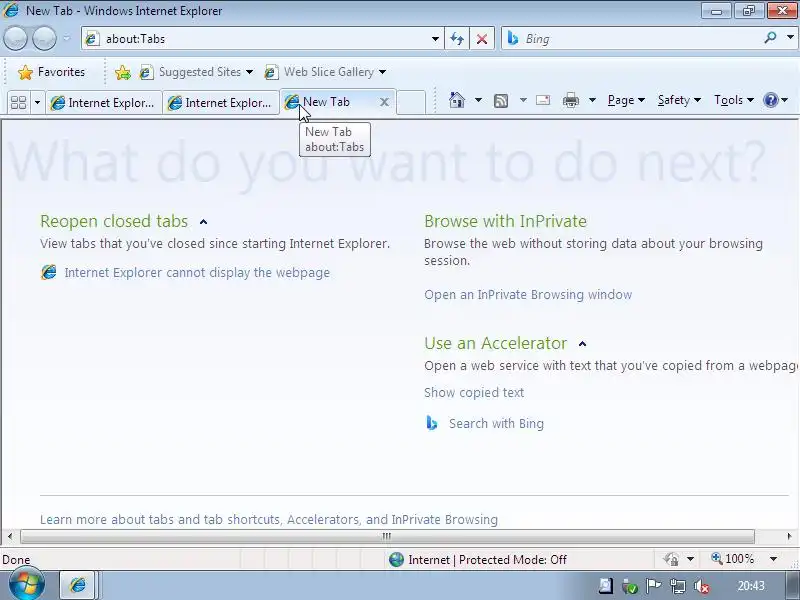The height and width of the screenshot is (600, 800).
Task: Open the Safety menu
Action: [x=679, y=100]
